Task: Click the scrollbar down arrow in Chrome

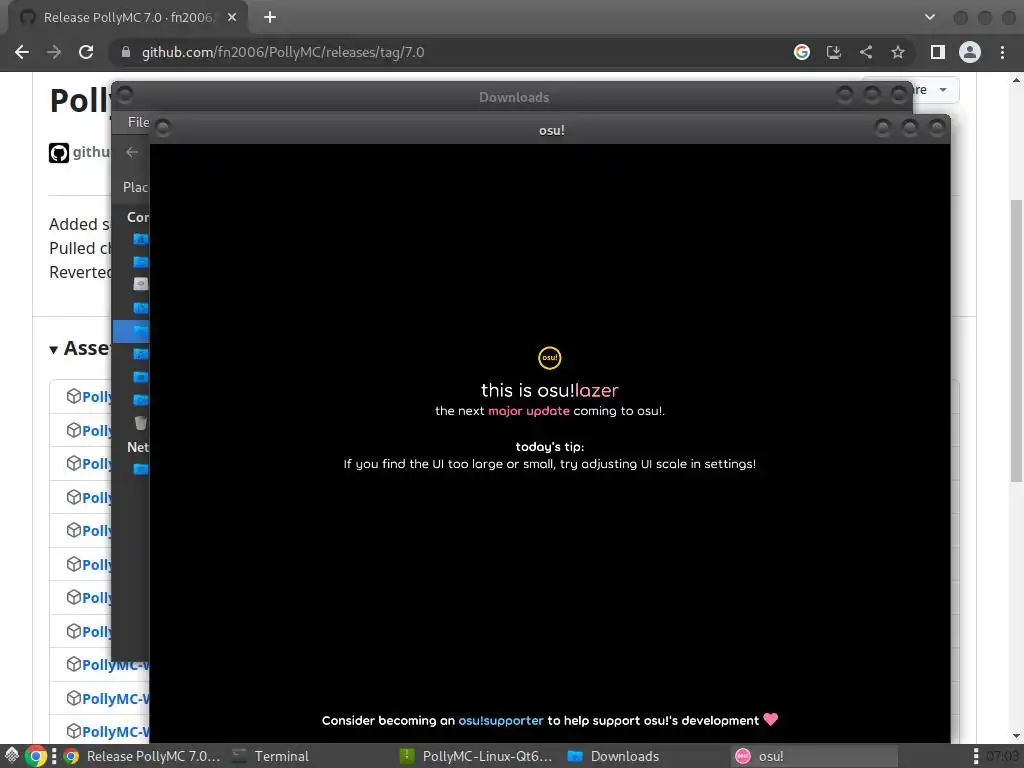Action: tap(1016, 735)
